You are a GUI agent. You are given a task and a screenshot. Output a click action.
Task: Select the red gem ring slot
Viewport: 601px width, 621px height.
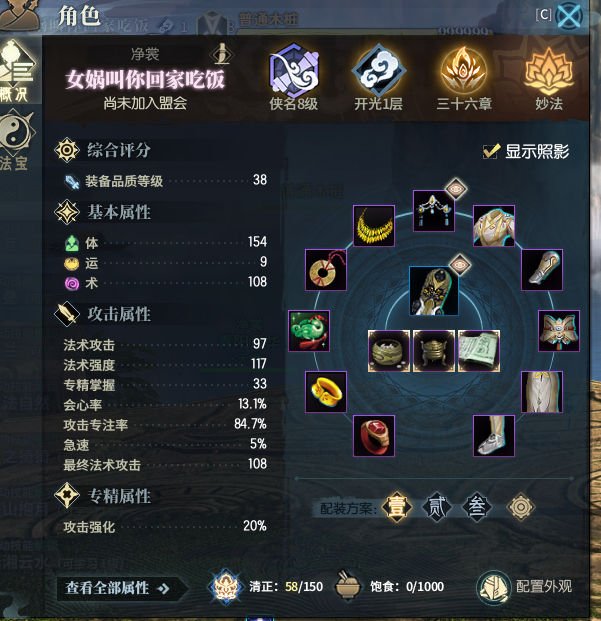point(374,436)
